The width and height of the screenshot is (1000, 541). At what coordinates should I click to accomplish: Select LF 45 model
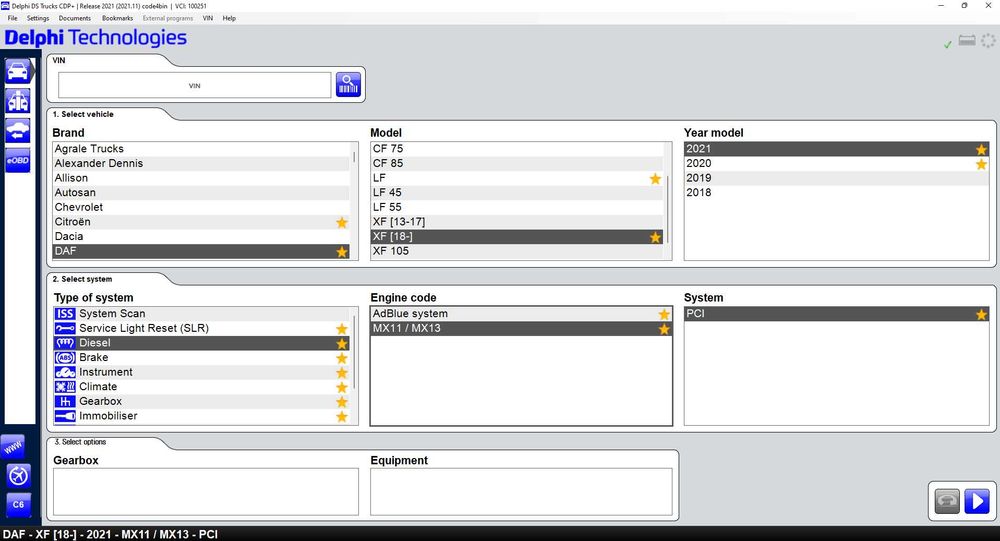tap(517, 193)
